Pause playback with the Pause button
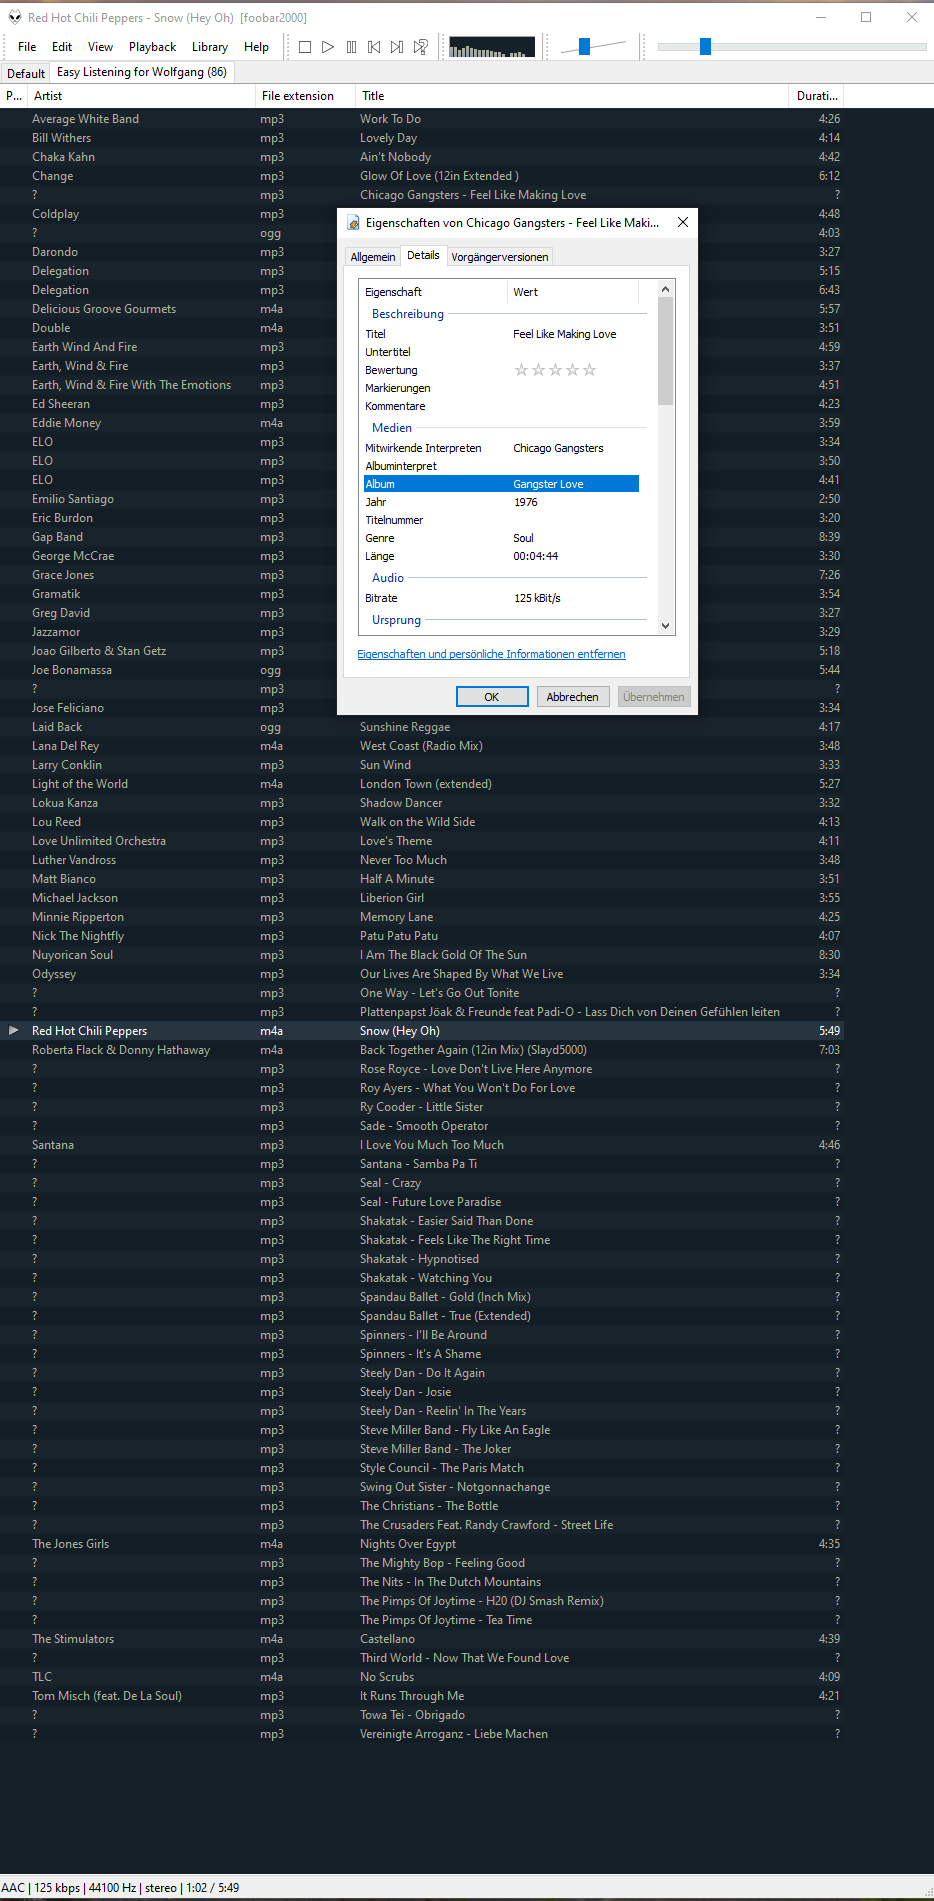The width and height of the screenshot is (934, 1901). [x=351, y=47]
